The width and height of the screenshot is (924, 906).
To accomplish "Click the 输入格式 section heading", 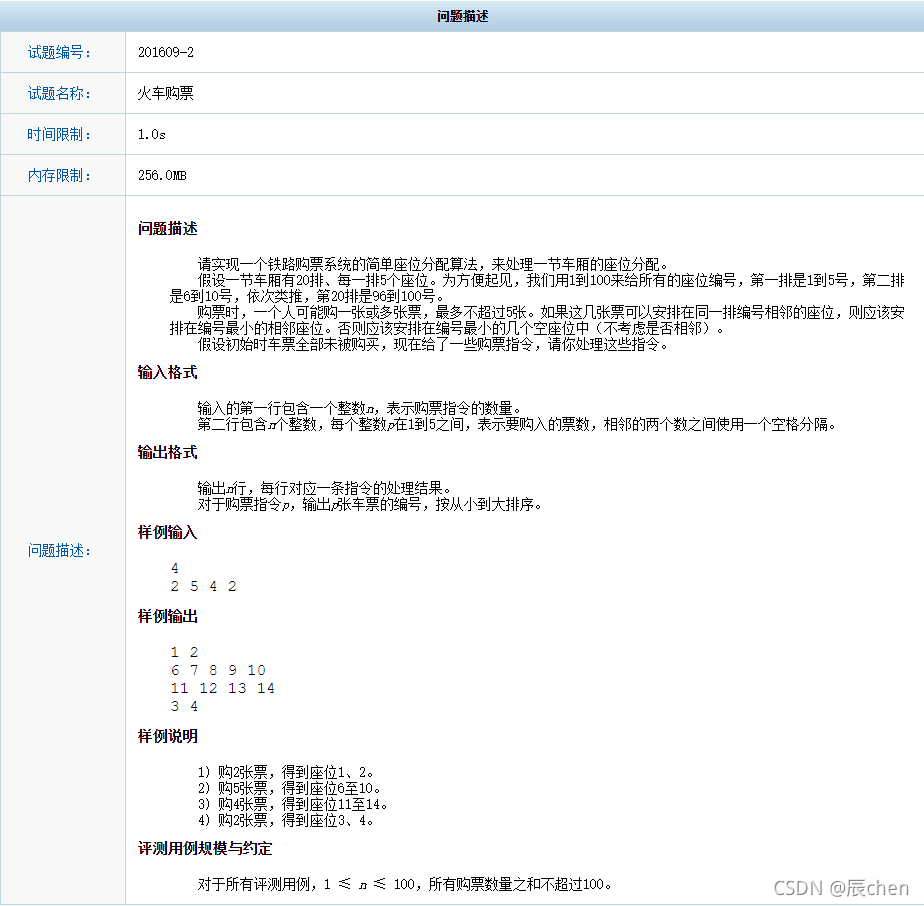I will point(166,373).
